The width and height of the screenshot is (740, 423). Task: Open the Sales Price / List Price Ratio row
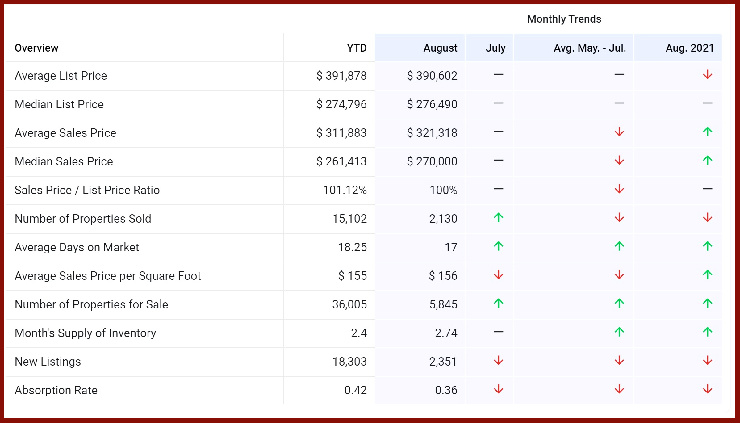(x=87, y=190)
